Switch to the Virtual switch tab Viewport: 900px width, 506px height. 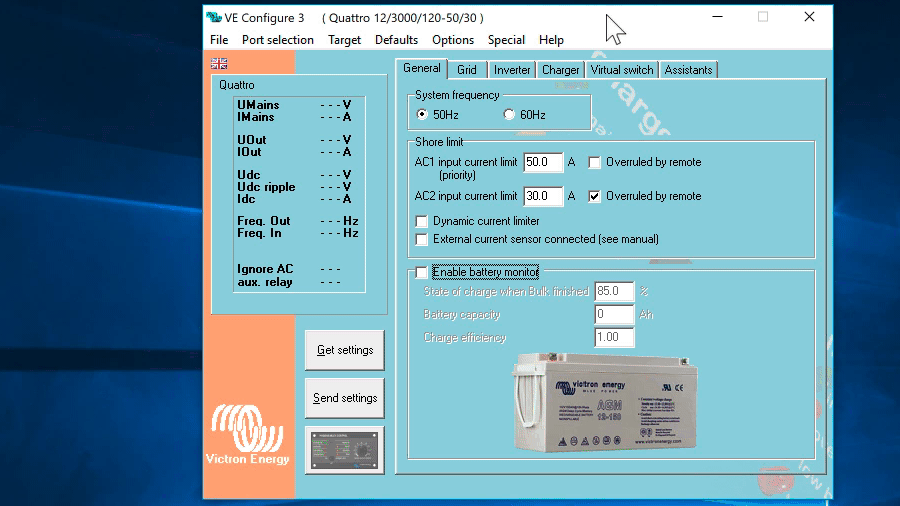(x=621, y=70)
